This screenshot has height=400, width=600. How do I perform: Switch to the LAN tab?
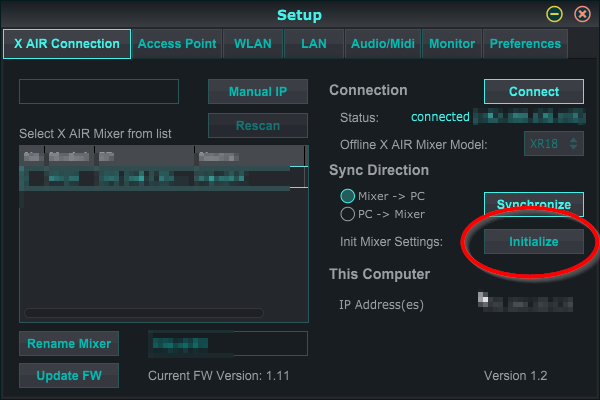pos(314,44)
